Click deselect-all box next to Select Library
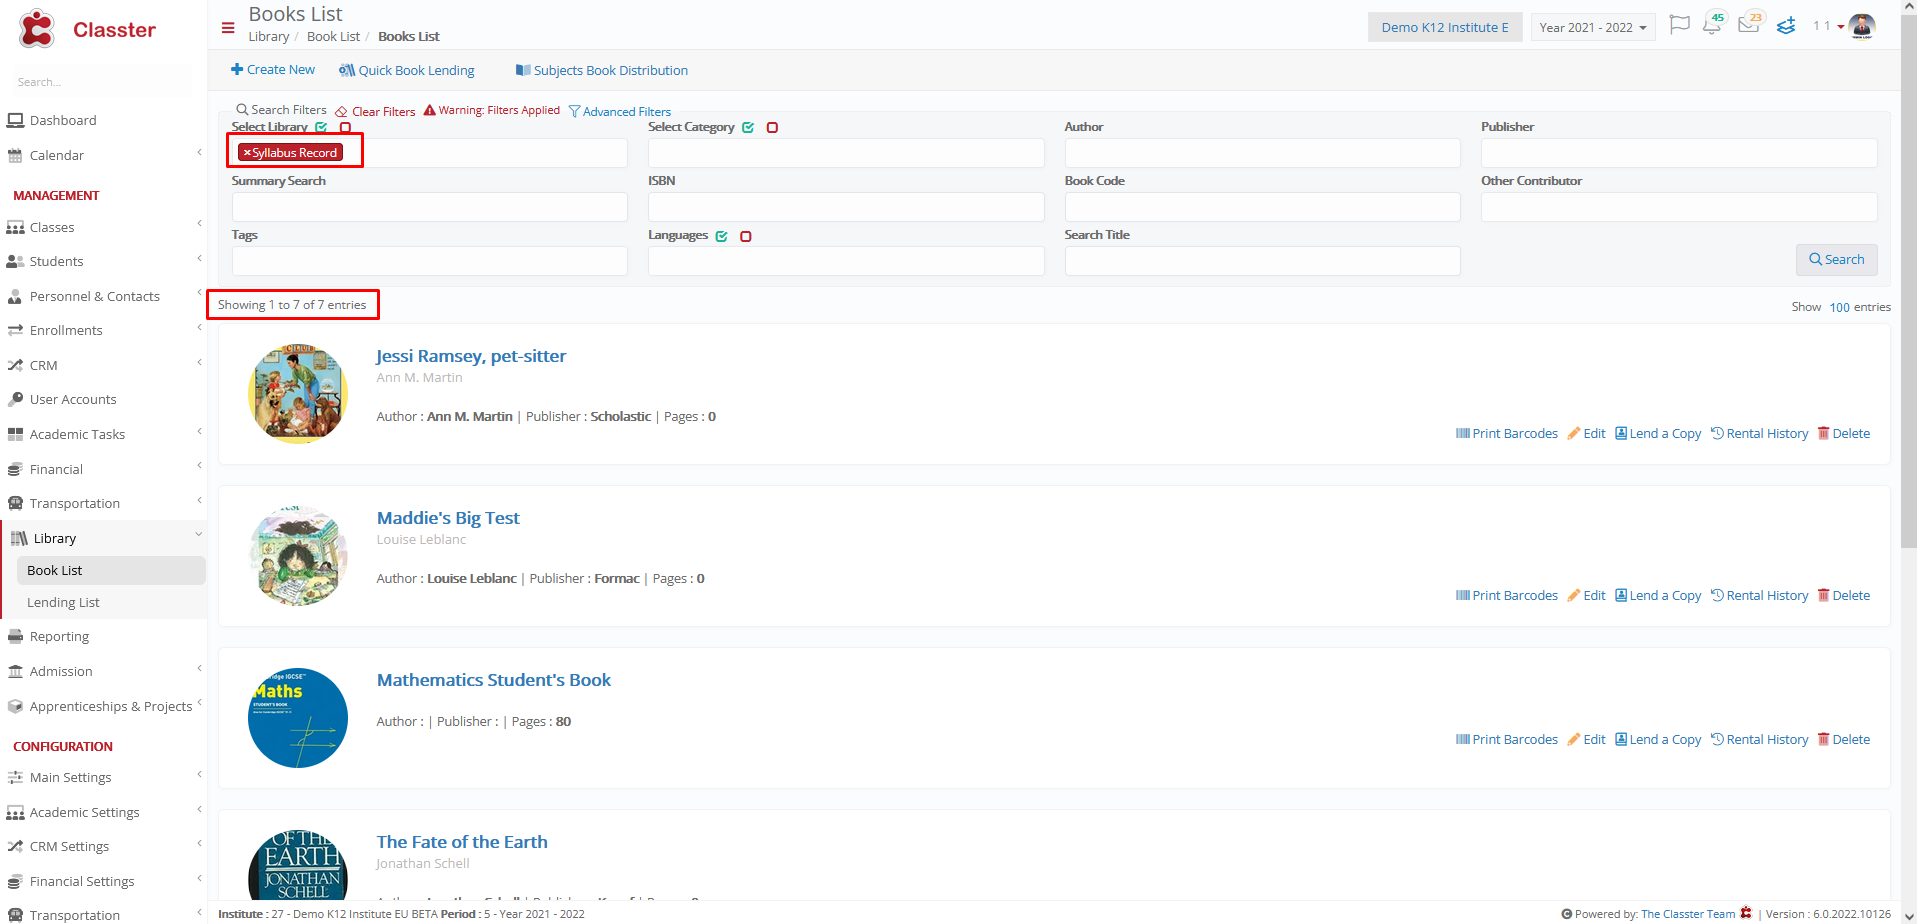This screenshot has width=1917, height=924. pyautogui.click(x=345, y=127)
